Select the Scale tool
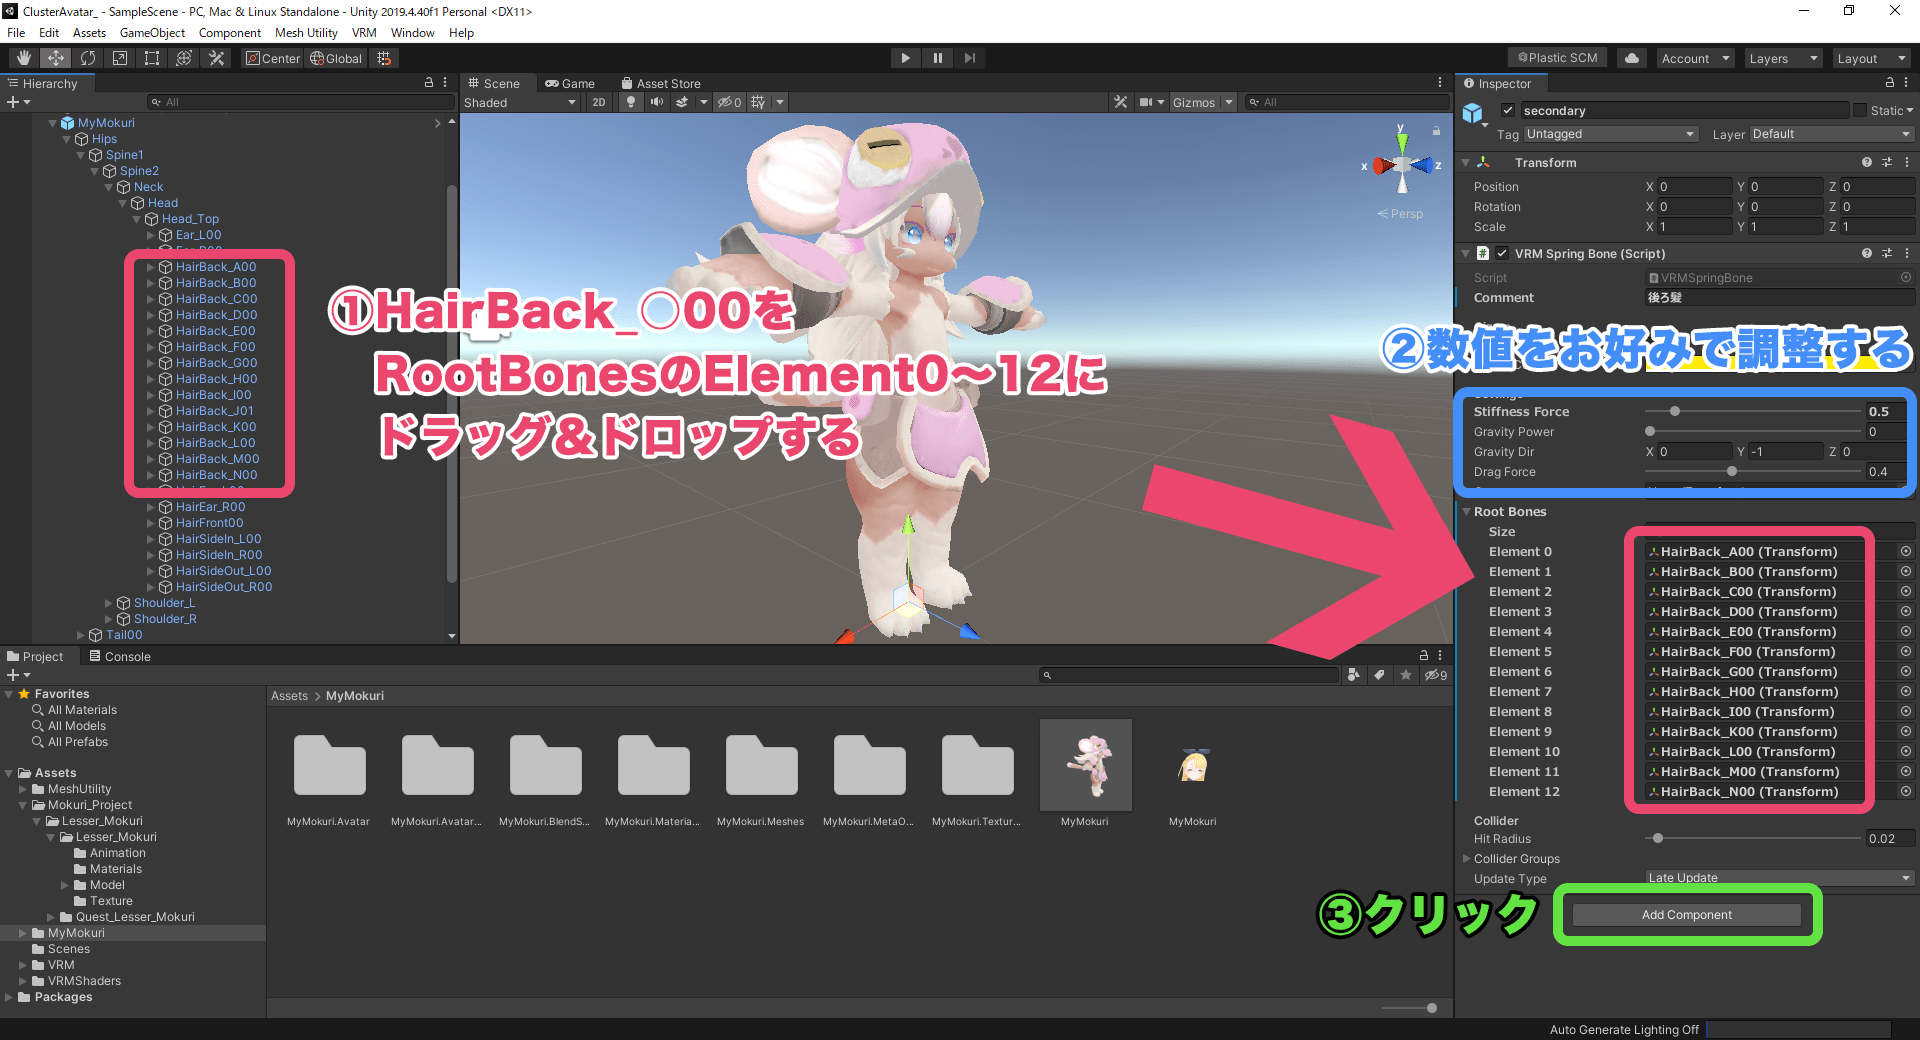1920x1040 pixels. (x=119, y=57)
